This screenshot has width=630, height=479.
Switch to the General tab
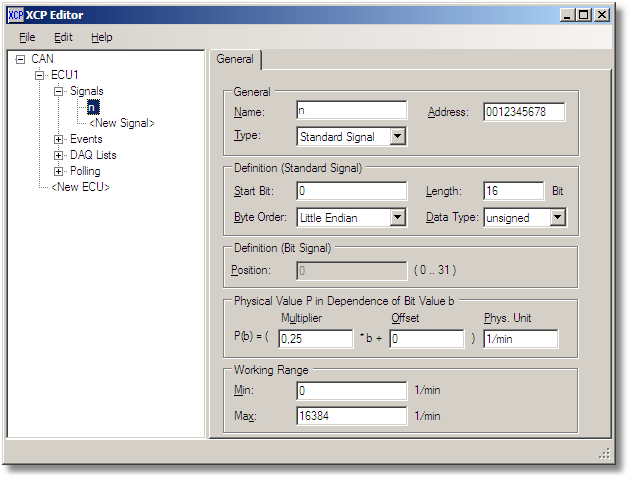pos(236,59)
